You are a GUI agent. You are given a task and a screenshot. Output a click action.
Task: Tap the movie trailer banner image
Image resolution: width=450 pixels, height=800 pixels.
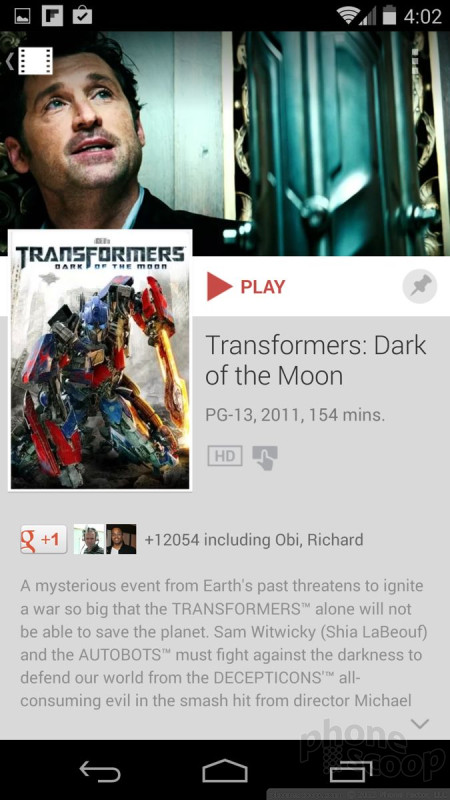[225, 143]
